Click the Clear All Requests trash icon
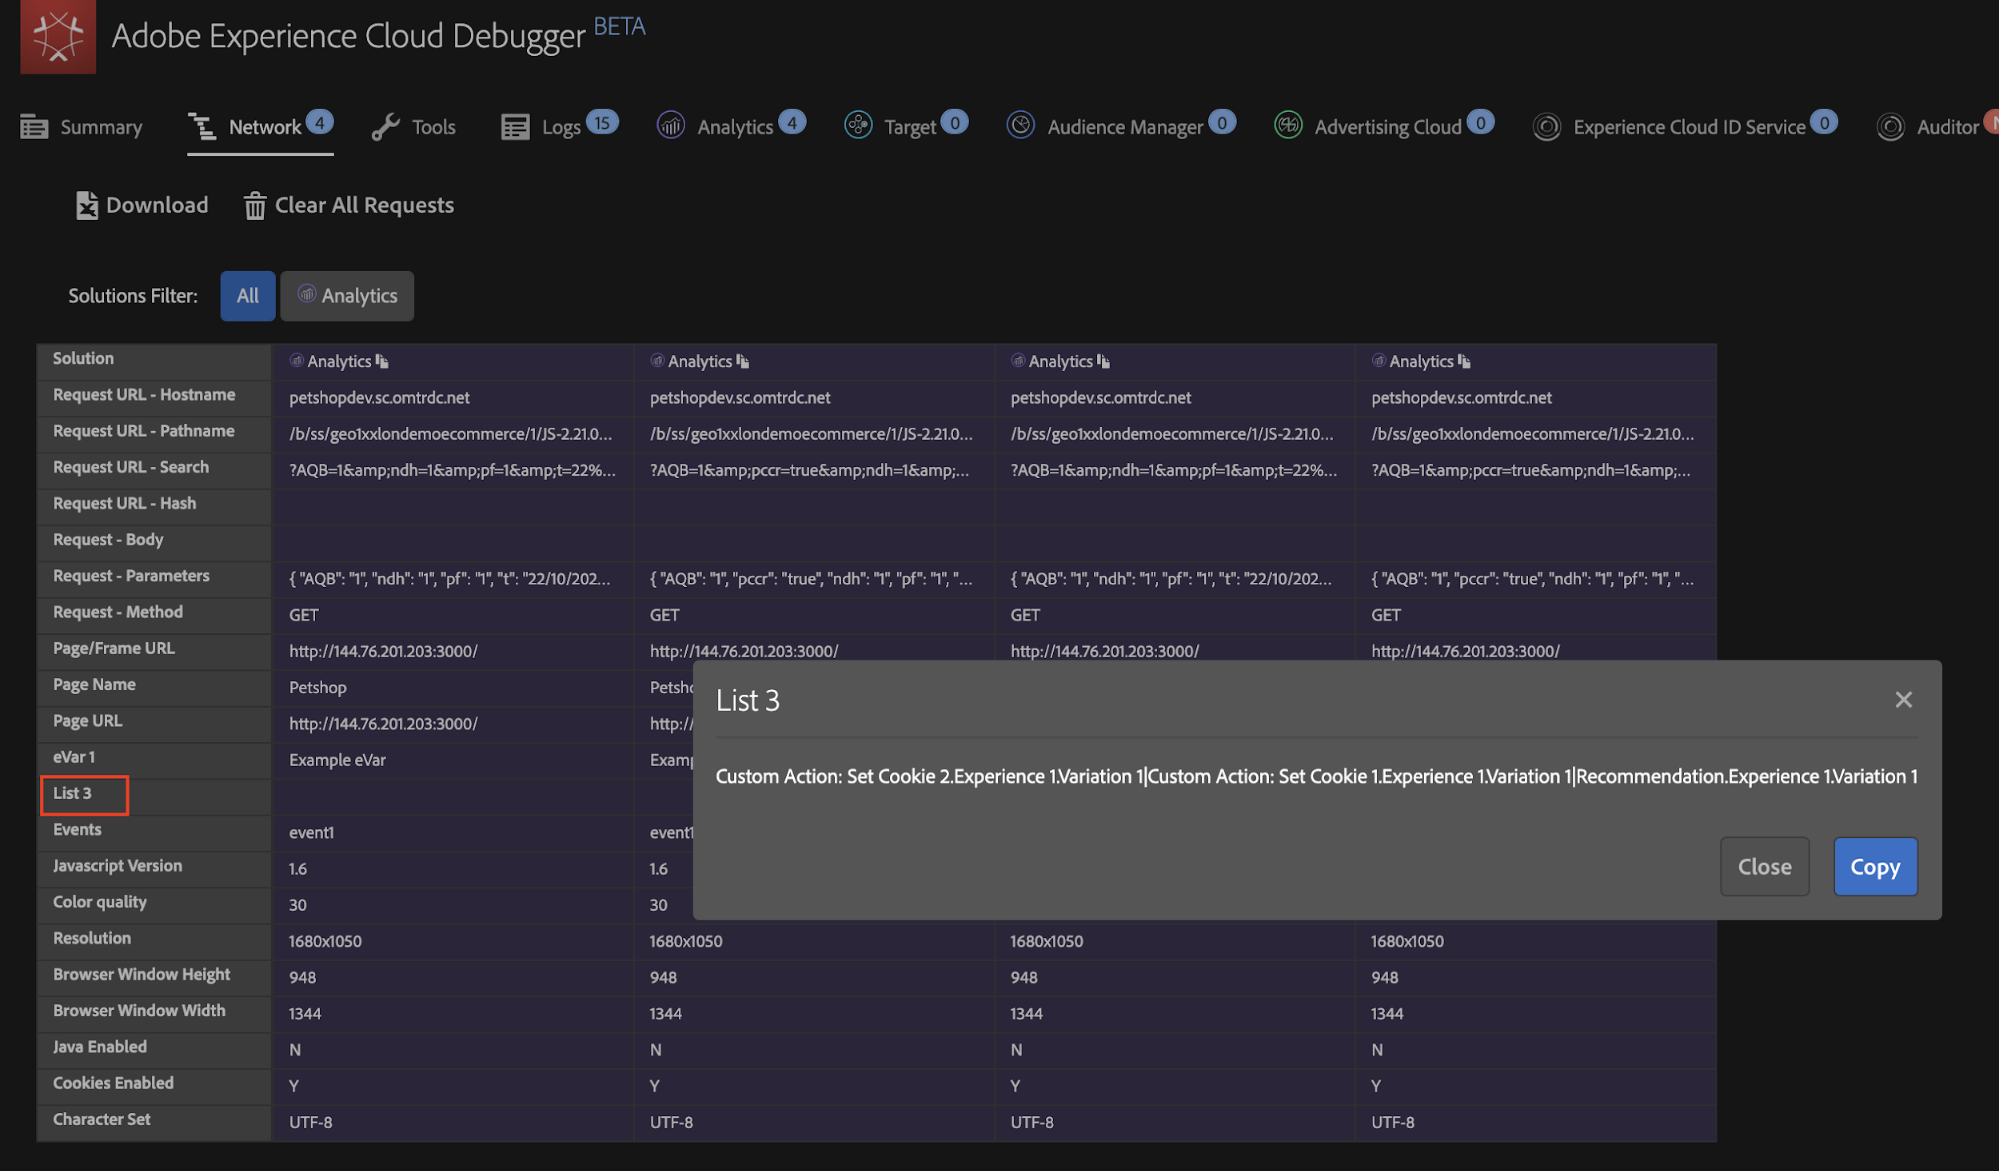This screenshot has width=1999, height=1171. click(255, 206)
